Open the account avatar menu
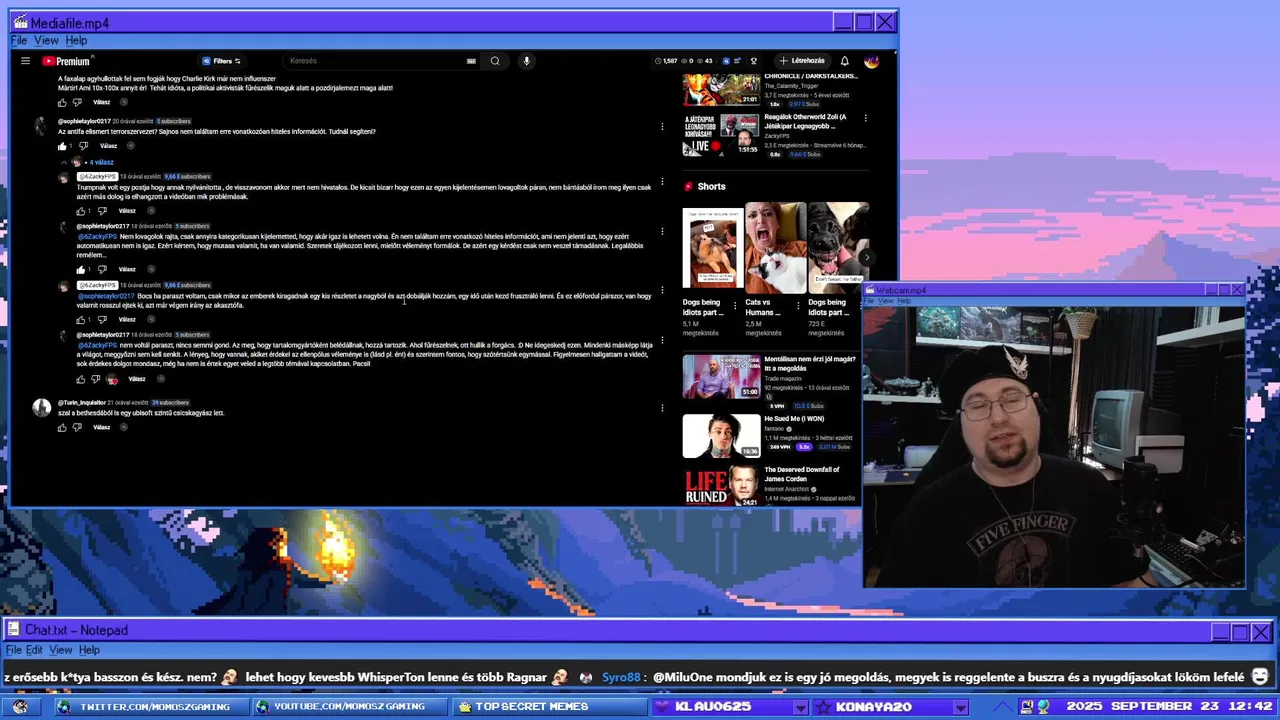1280x720 pixels. coord(871,61)
